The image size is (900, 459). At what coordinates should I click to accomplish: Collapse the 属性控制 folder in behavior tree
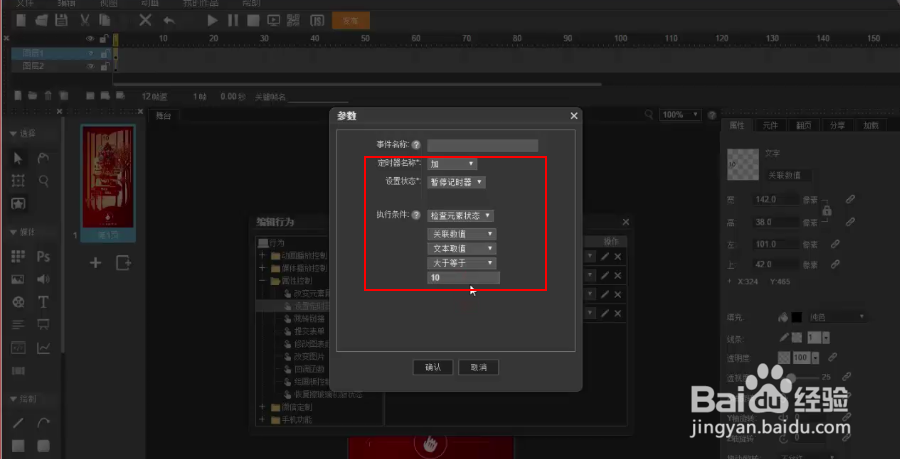263,281
